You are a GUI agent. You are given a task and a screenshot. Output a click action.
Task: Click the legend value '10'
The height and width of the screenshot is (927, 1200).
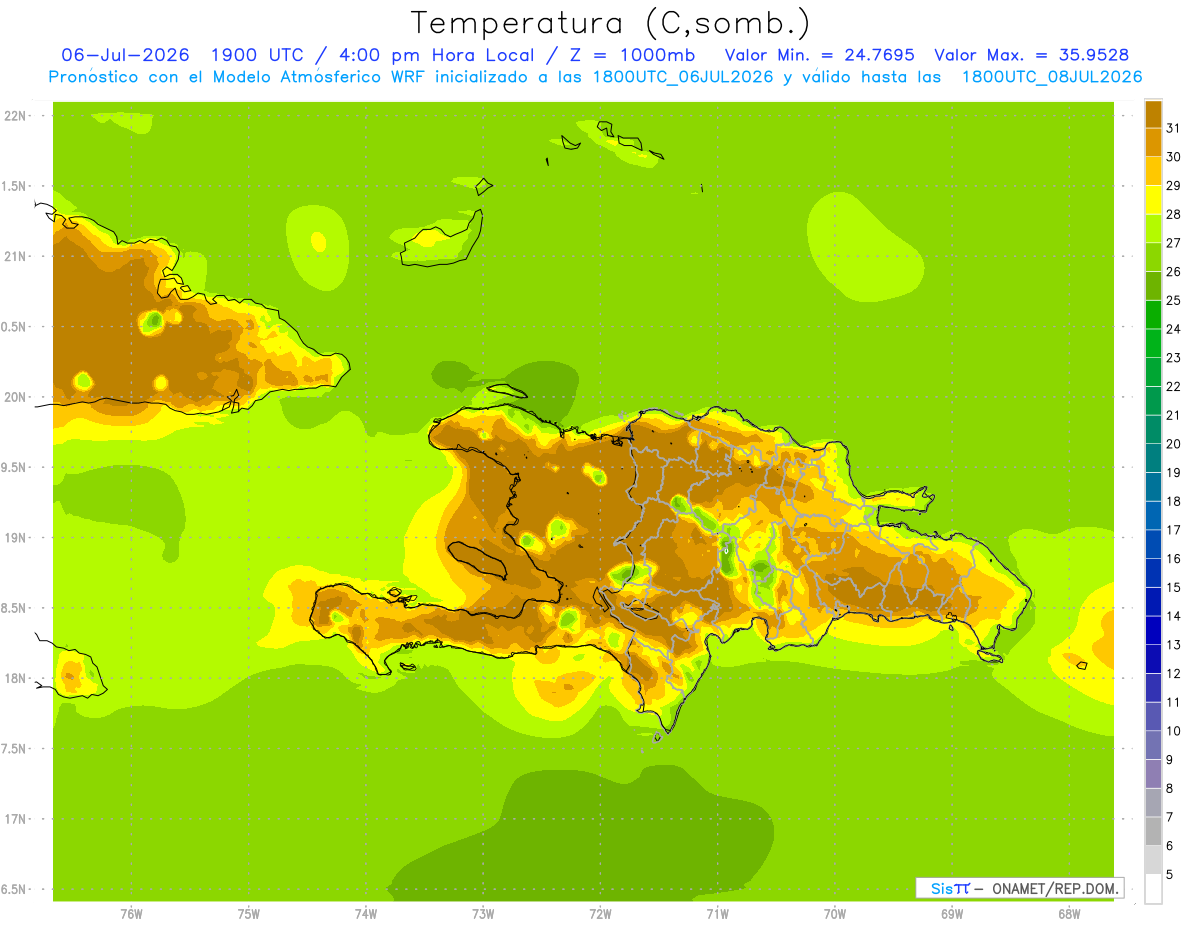click(1173, 731)
